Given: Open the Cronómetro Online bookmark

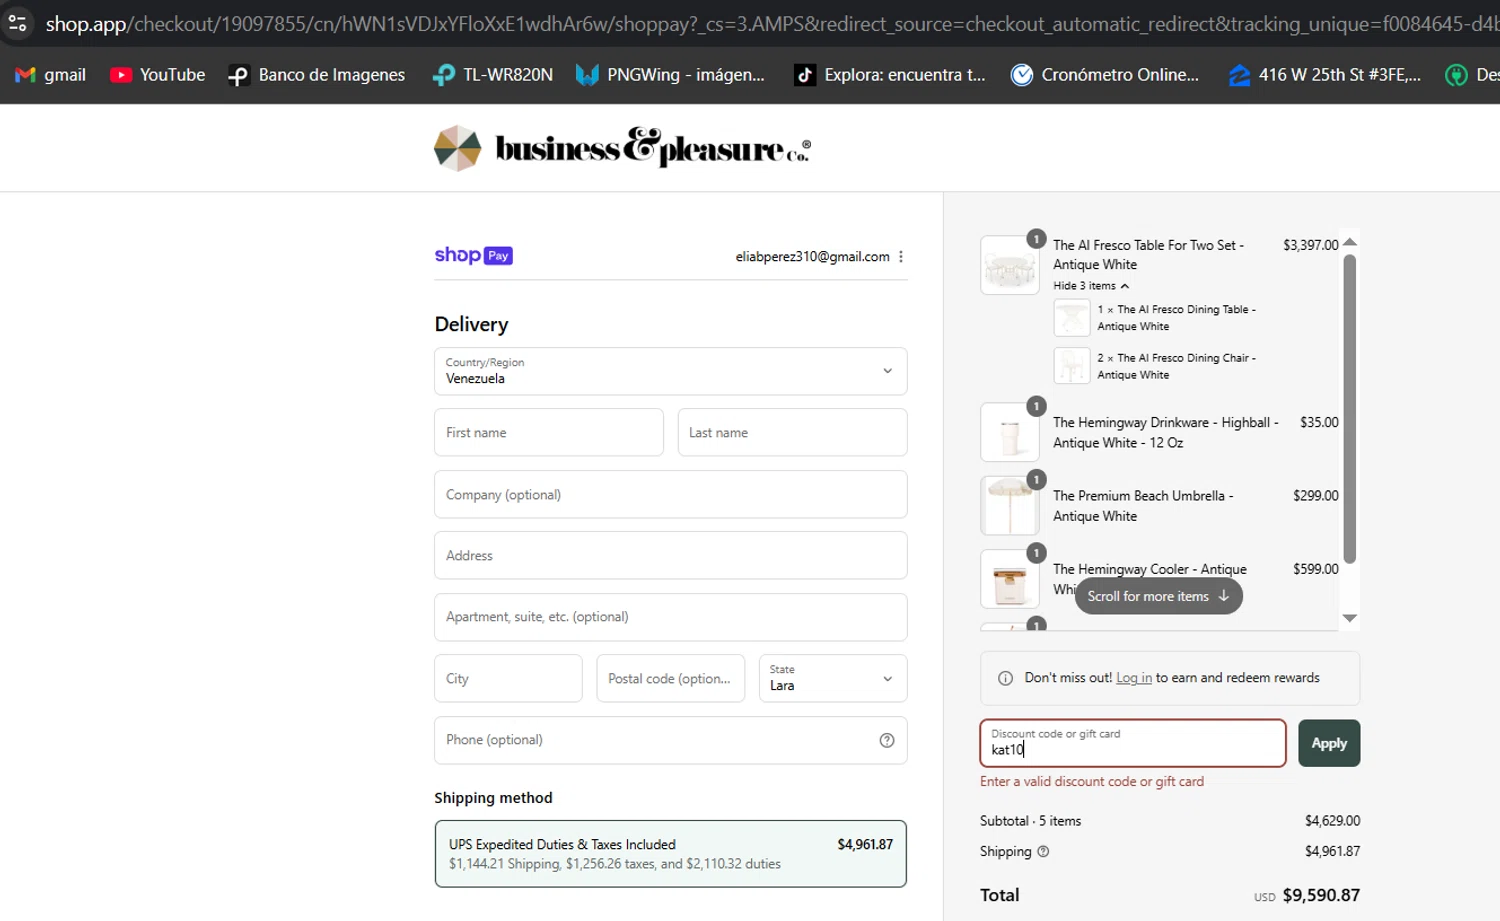Looking at the screenshot, I should click(x=1104, y=75).
